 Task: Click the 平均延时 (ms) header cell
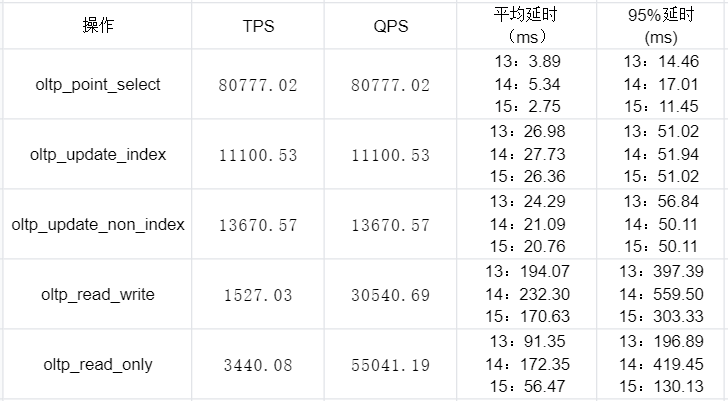pyautogui.click(x=526, y=26)
